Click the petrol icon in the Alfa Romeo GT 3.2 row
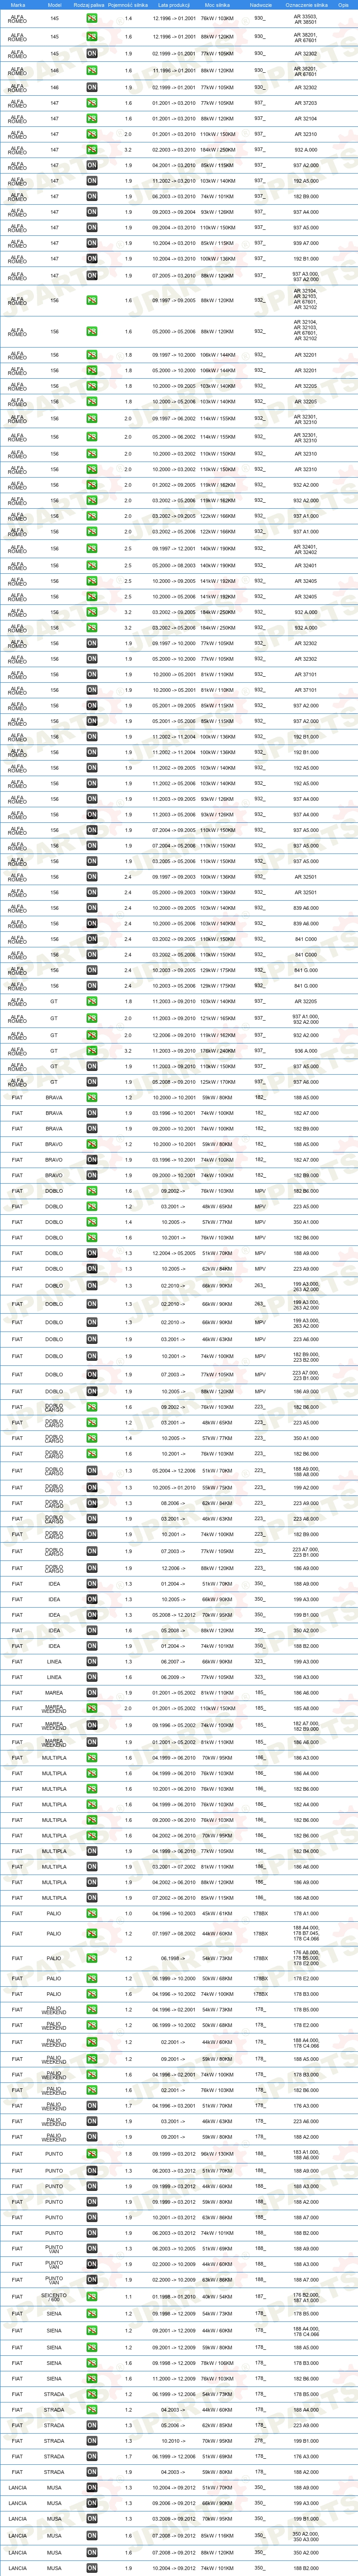The image size is (358, 2576). point(91,1051)
